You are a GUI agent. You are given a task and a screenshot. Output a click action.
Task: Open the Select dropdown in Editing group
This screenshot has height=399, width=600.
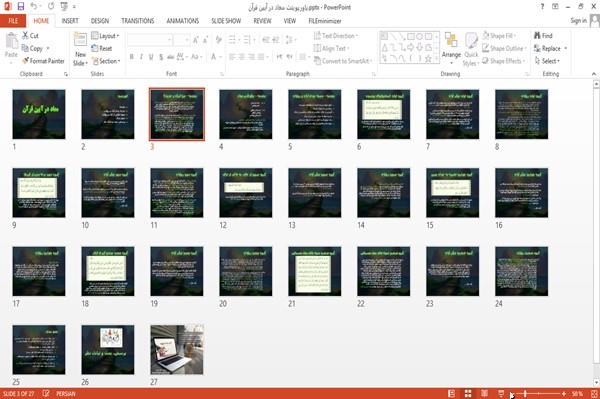click(x=547, y=61)
